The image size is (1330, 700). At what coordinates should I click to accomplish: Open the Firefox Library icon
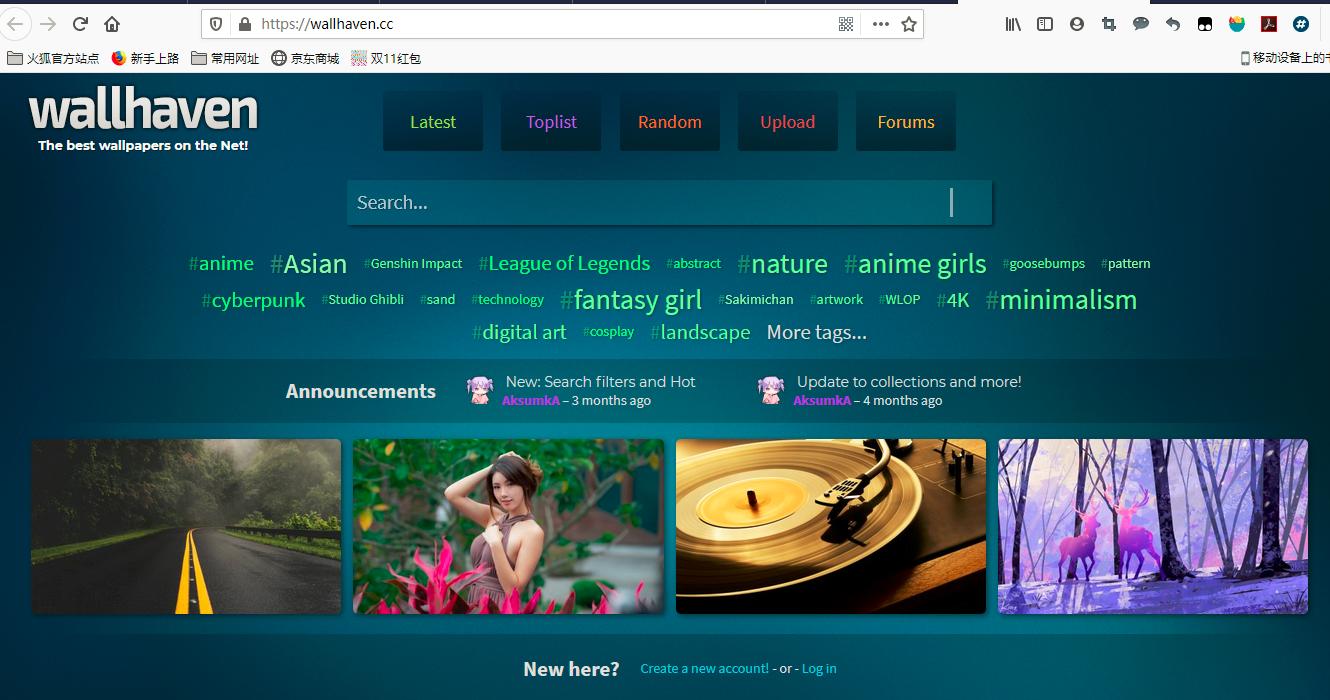1013,24
